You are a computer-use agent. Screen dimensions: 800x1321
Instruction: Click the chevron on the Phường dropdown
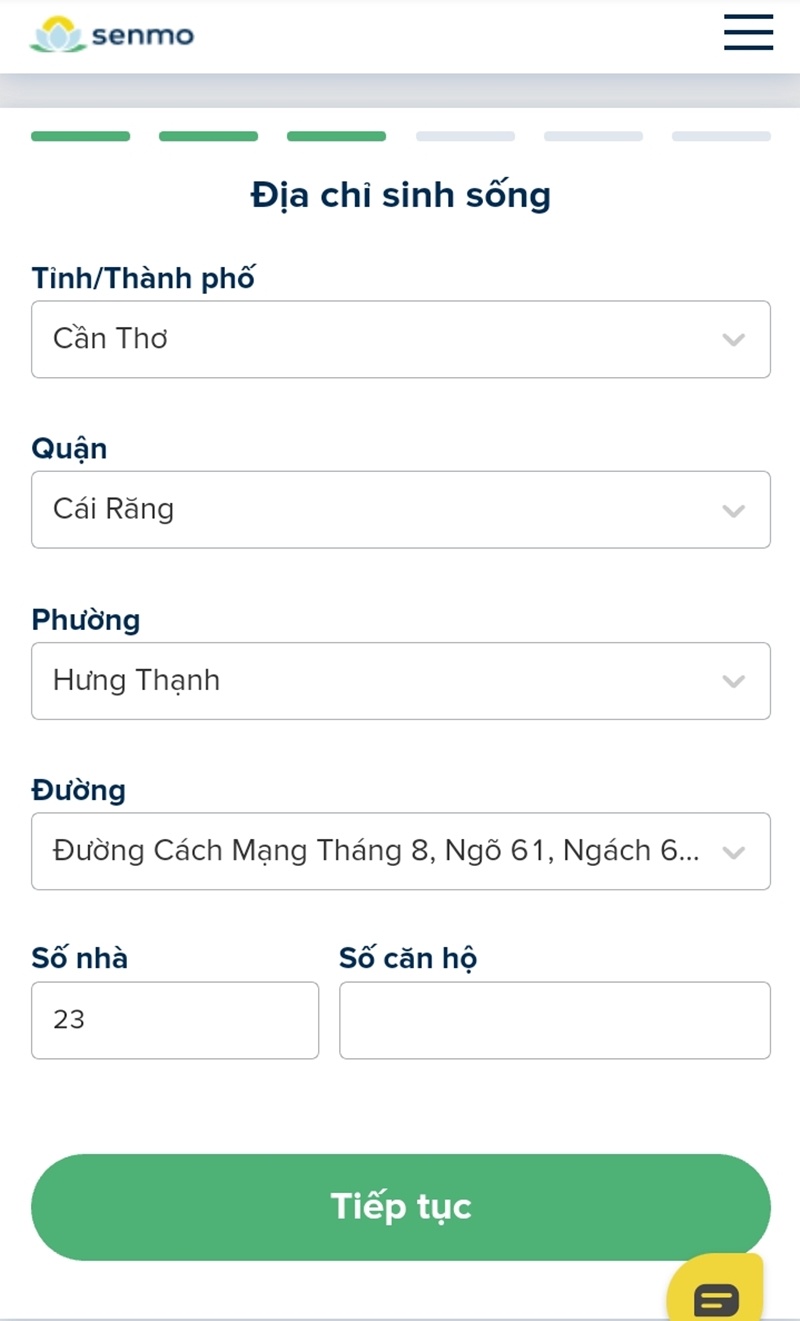[733, 681]
